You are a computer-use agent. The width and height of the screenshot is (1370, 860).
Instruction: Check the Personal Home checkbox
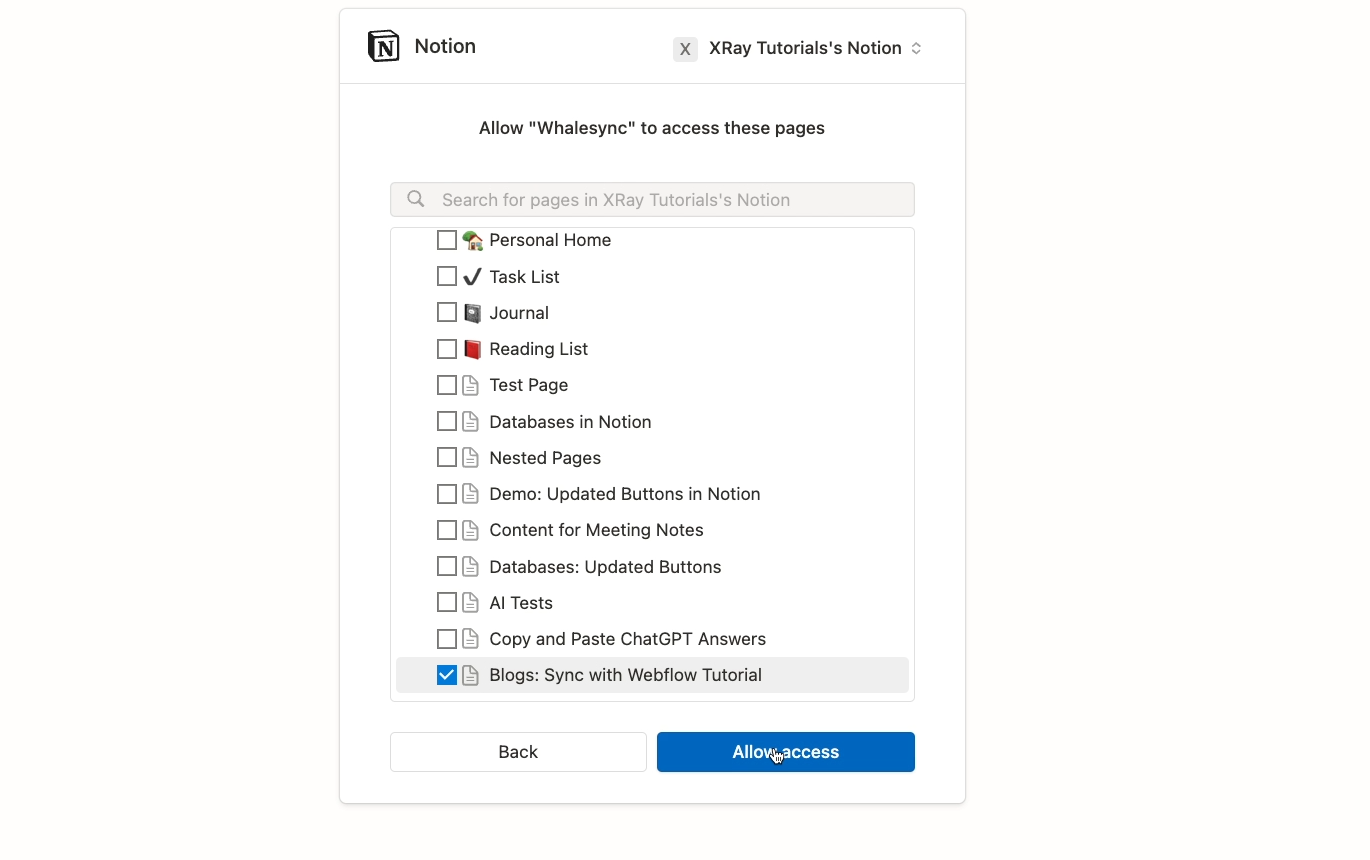447,240
